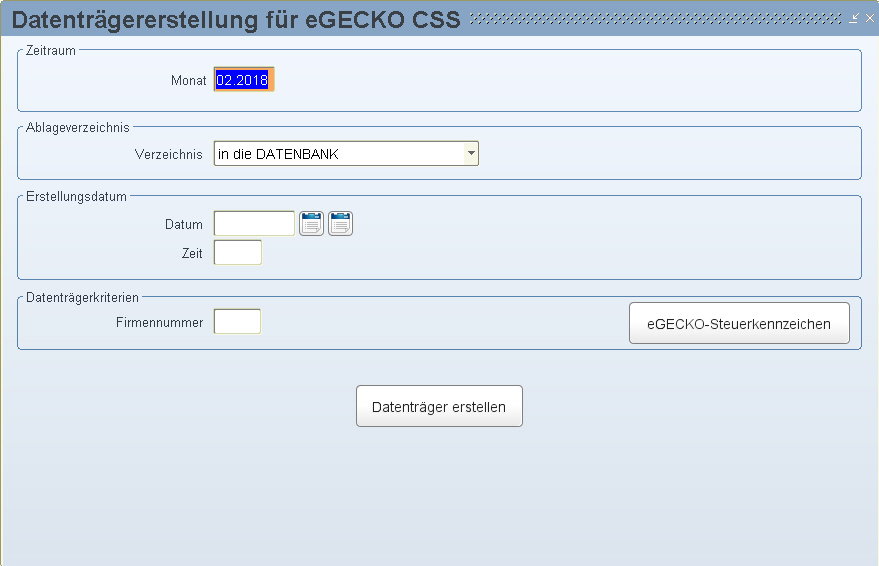Focus the Firmennummer input field
This screenshot has height=566, width=879.
pyautogui.click(x=237, y=322)
